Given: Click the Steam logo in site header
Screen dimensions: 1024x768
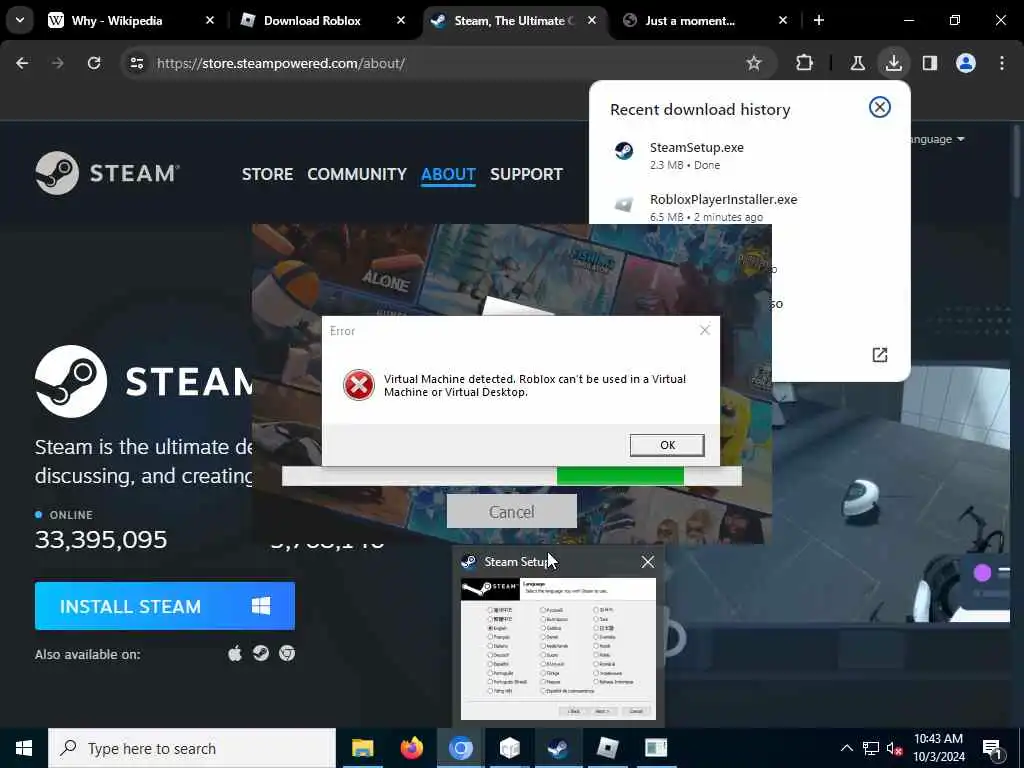Looking at the screenshot, I should pyautogui.click(x=108, y=173).
